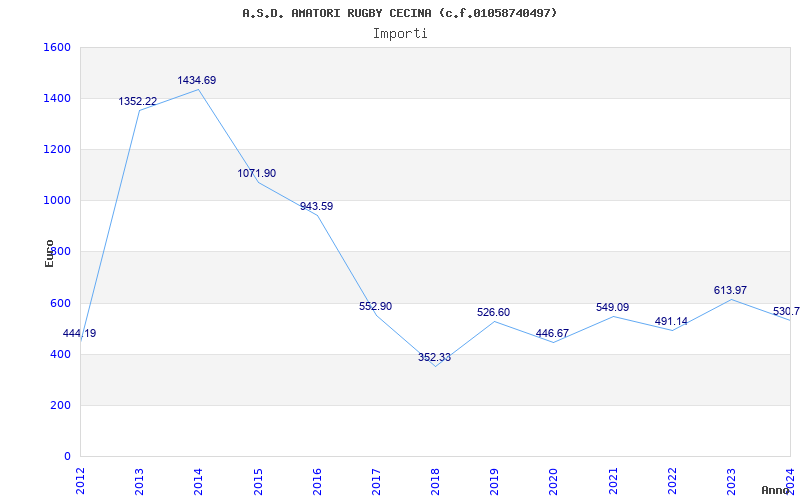Click the 549.09 data point label
The width and height of the screenshot is (800, 500).
[x=611, y=307]
